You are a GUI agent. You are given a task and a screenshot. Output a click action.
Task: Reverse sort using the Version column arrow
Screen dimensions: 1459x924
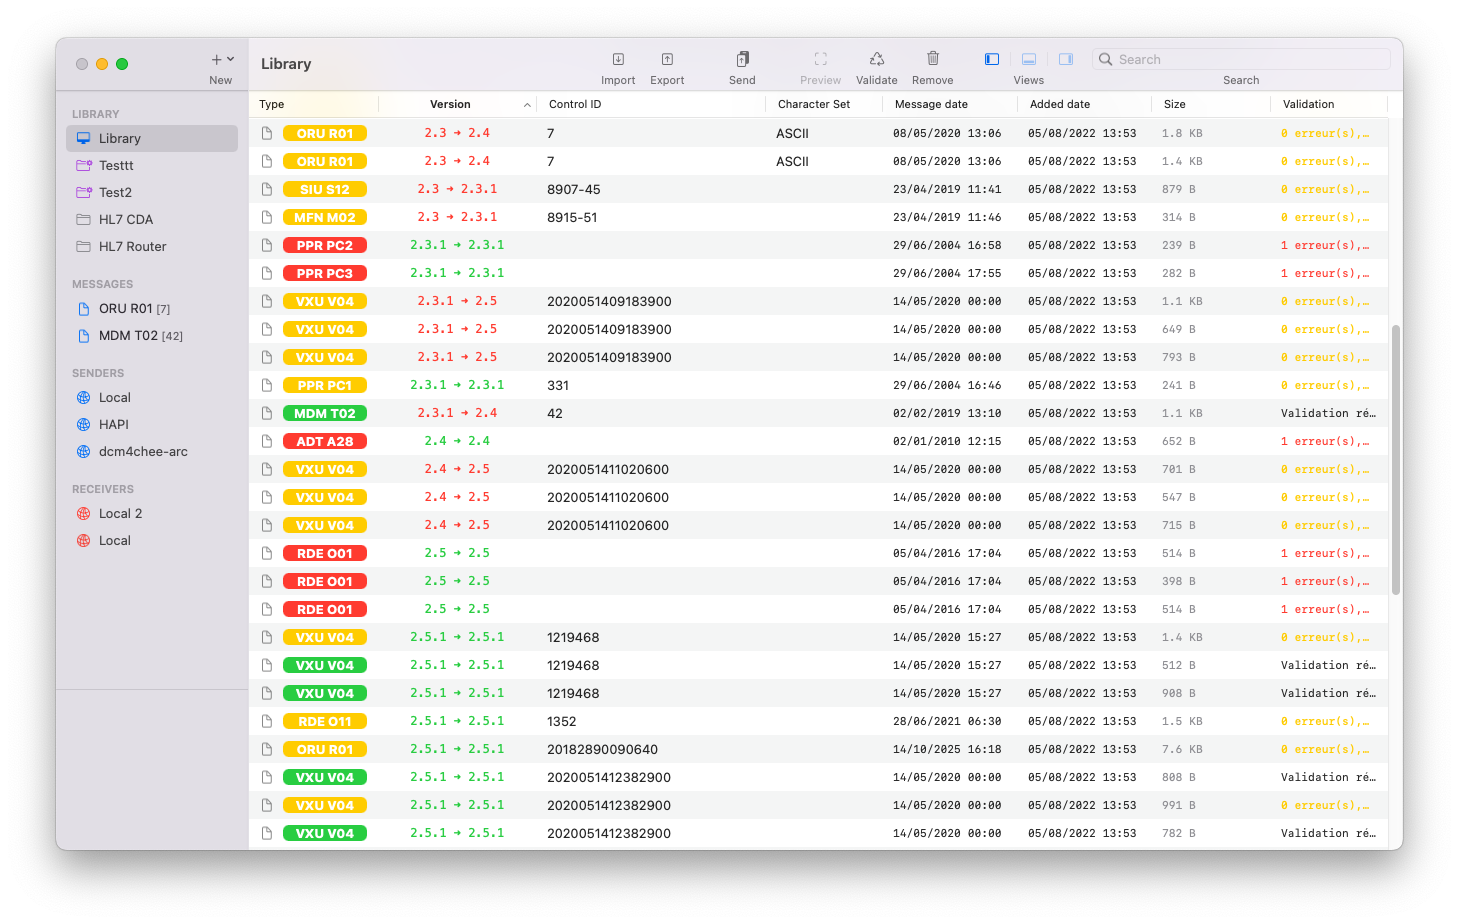527,105
